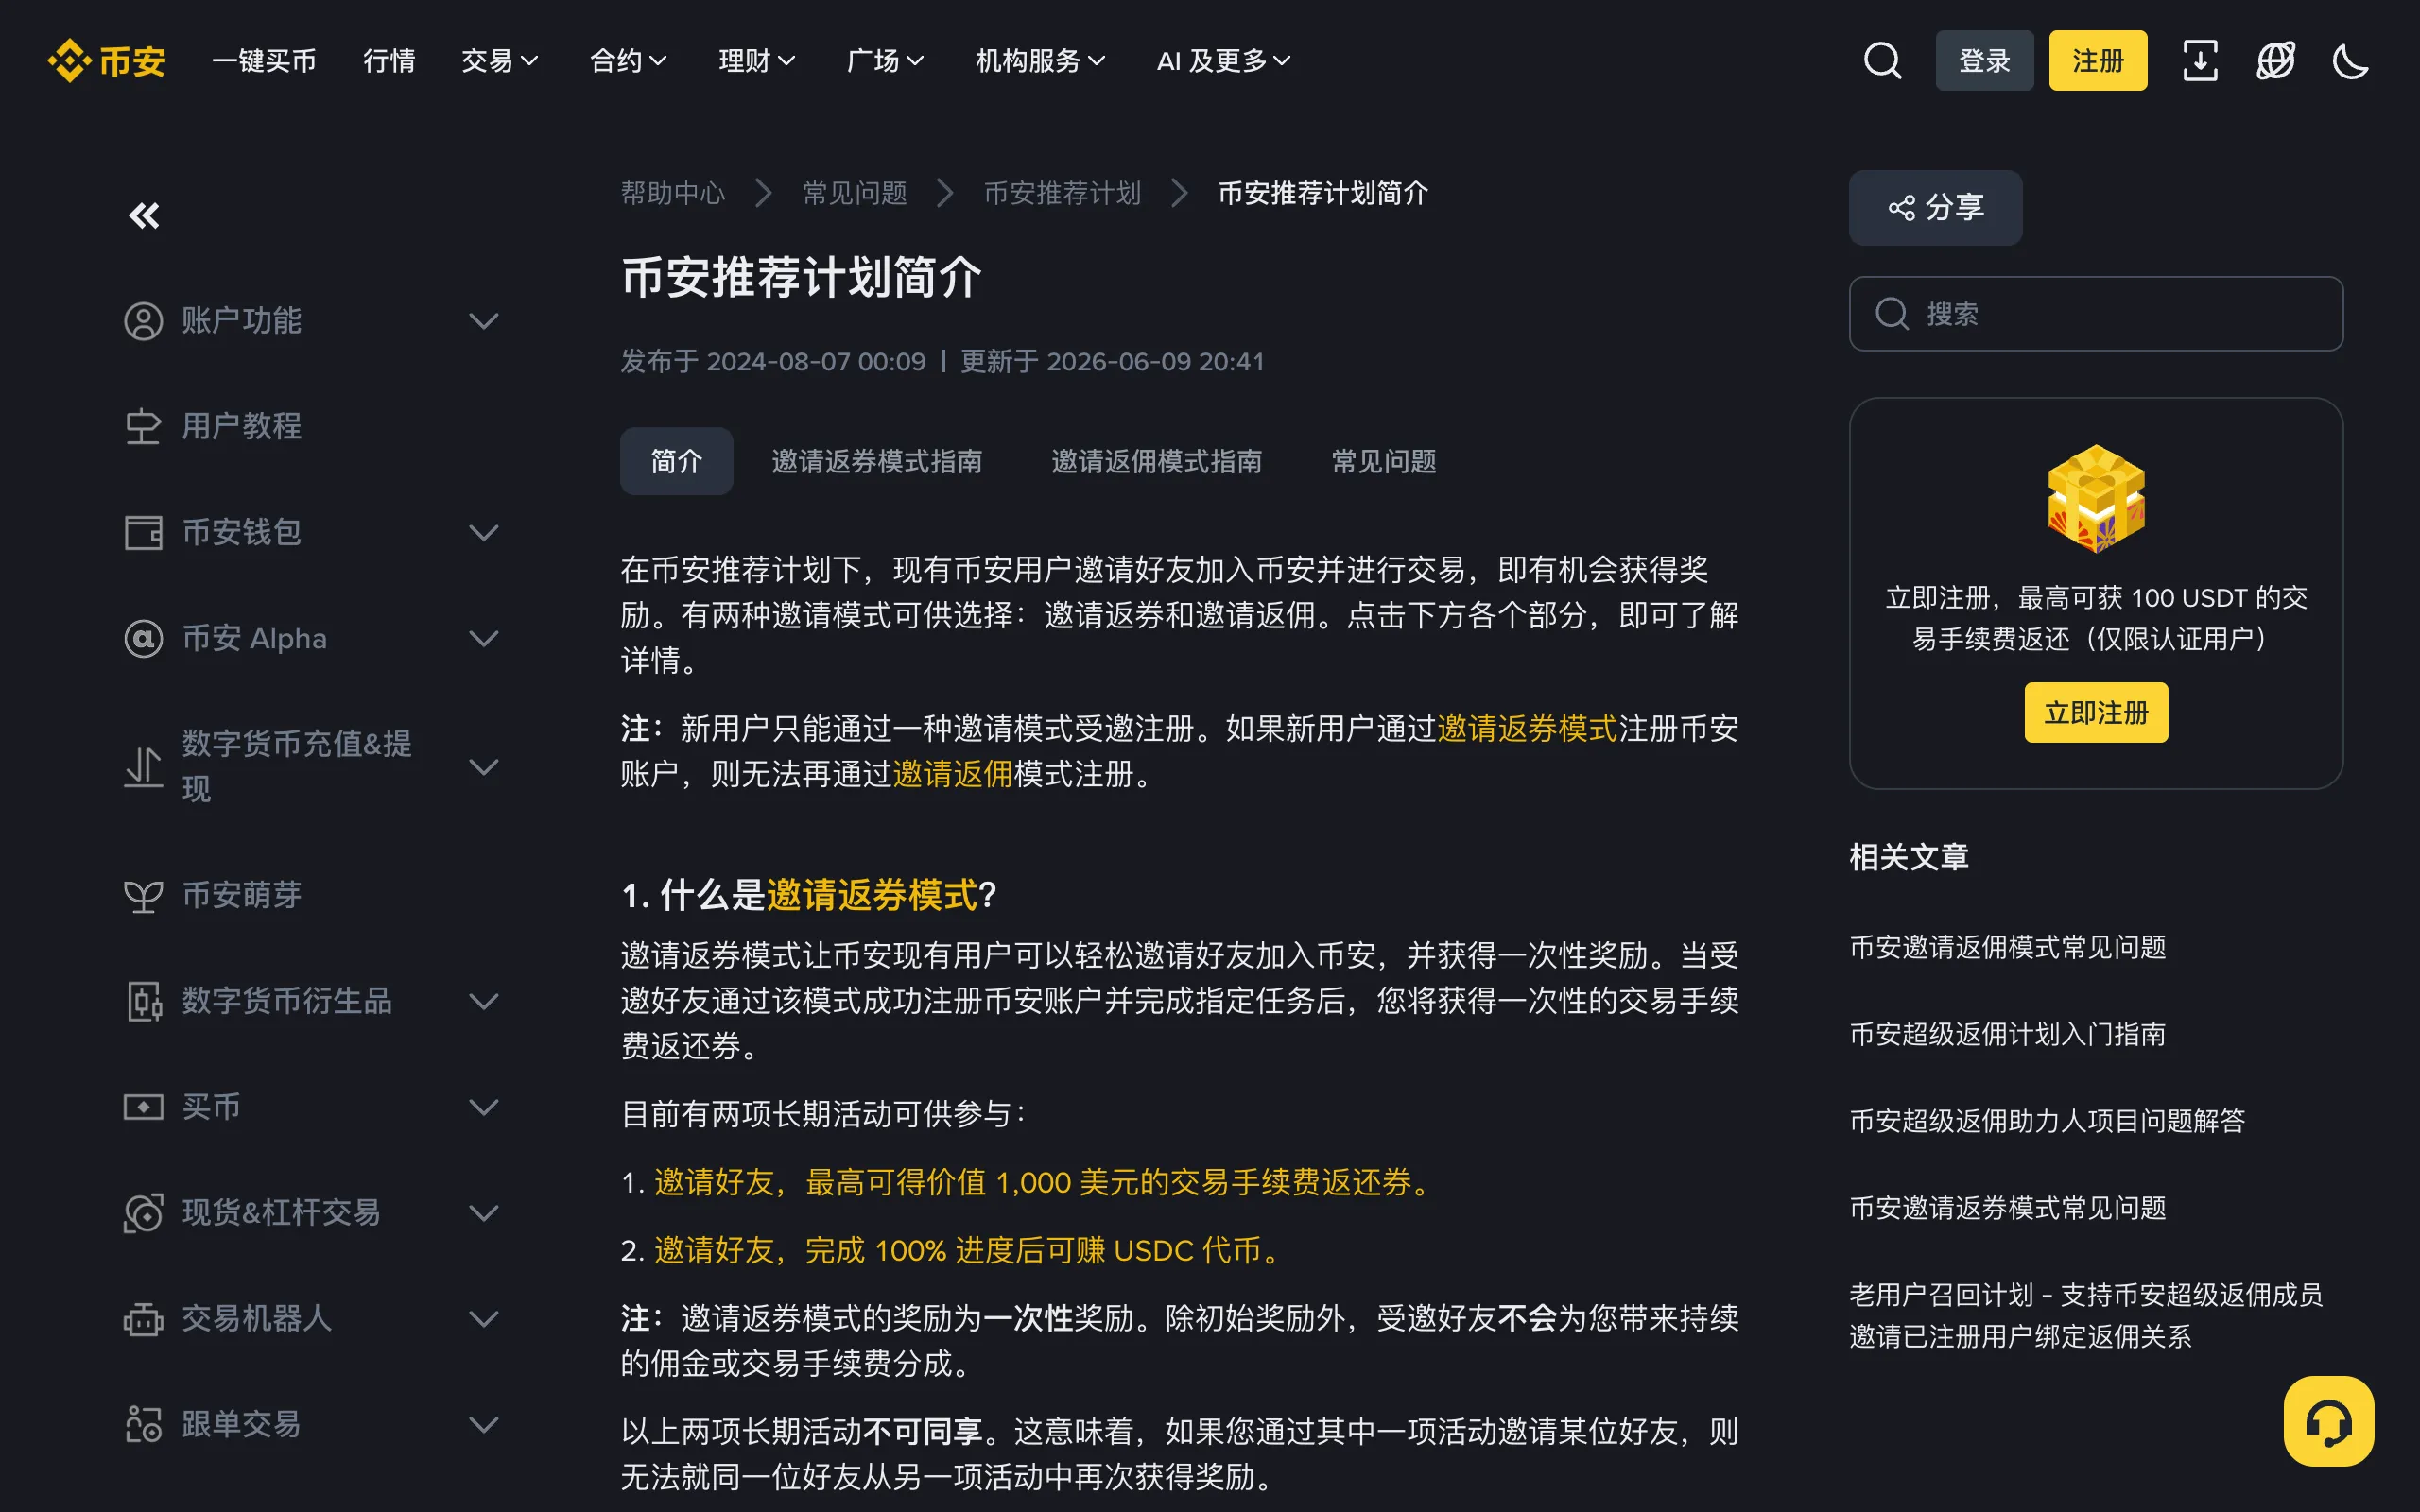Open the customer support headset button

2328,1421
